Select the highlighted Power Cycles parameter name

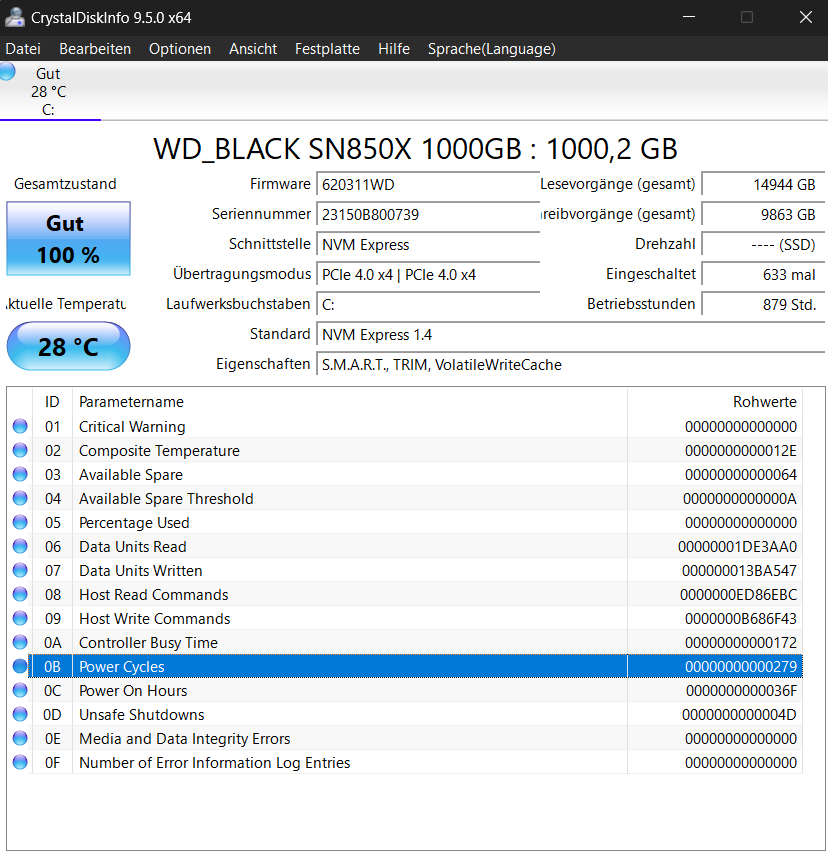[x=122, y=667]
